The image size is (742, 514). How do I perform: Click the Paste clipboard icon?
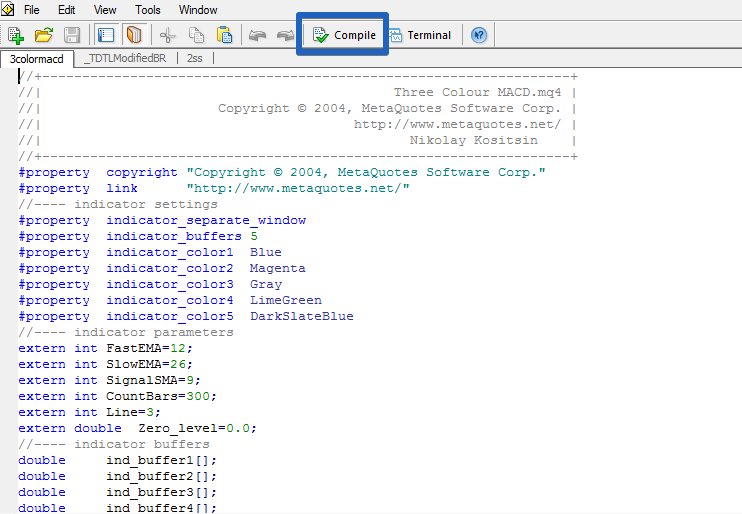225,35
